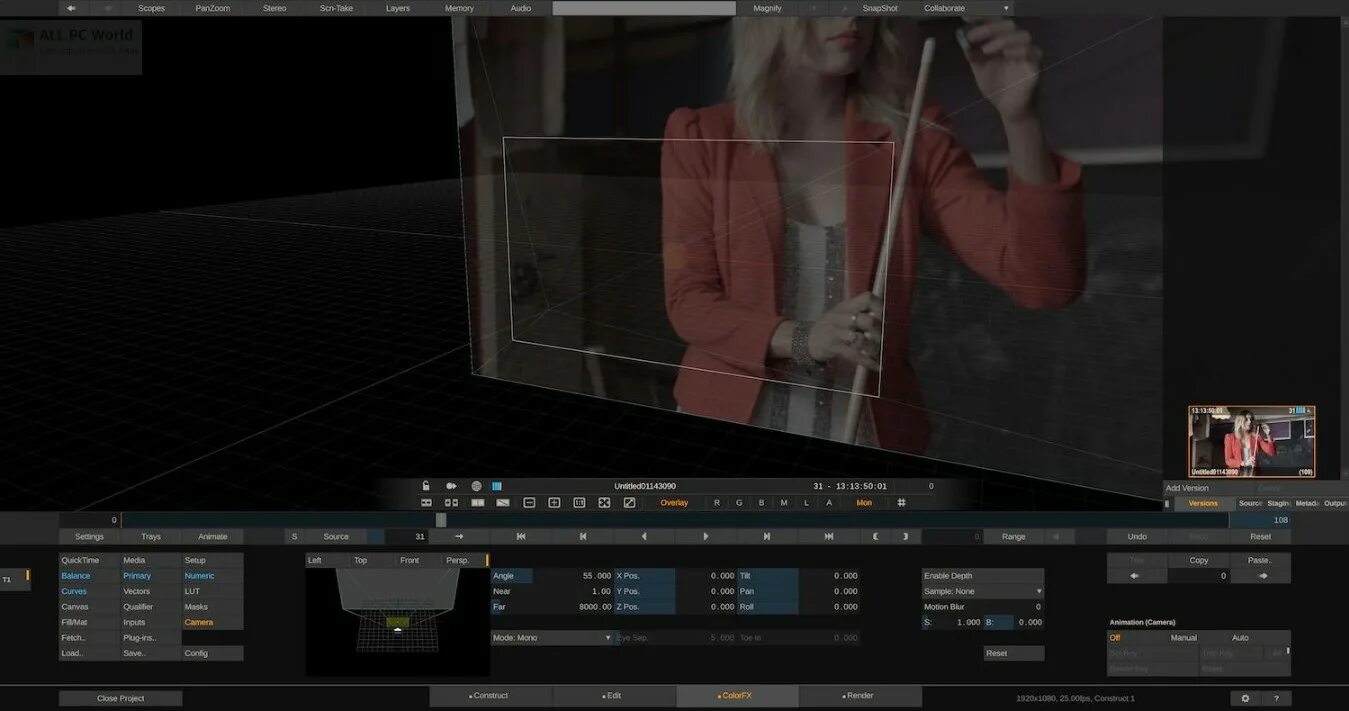The image size is (1349, 711).
Task: Switch to the Versions tab
Action: [x=1203, y=504]
